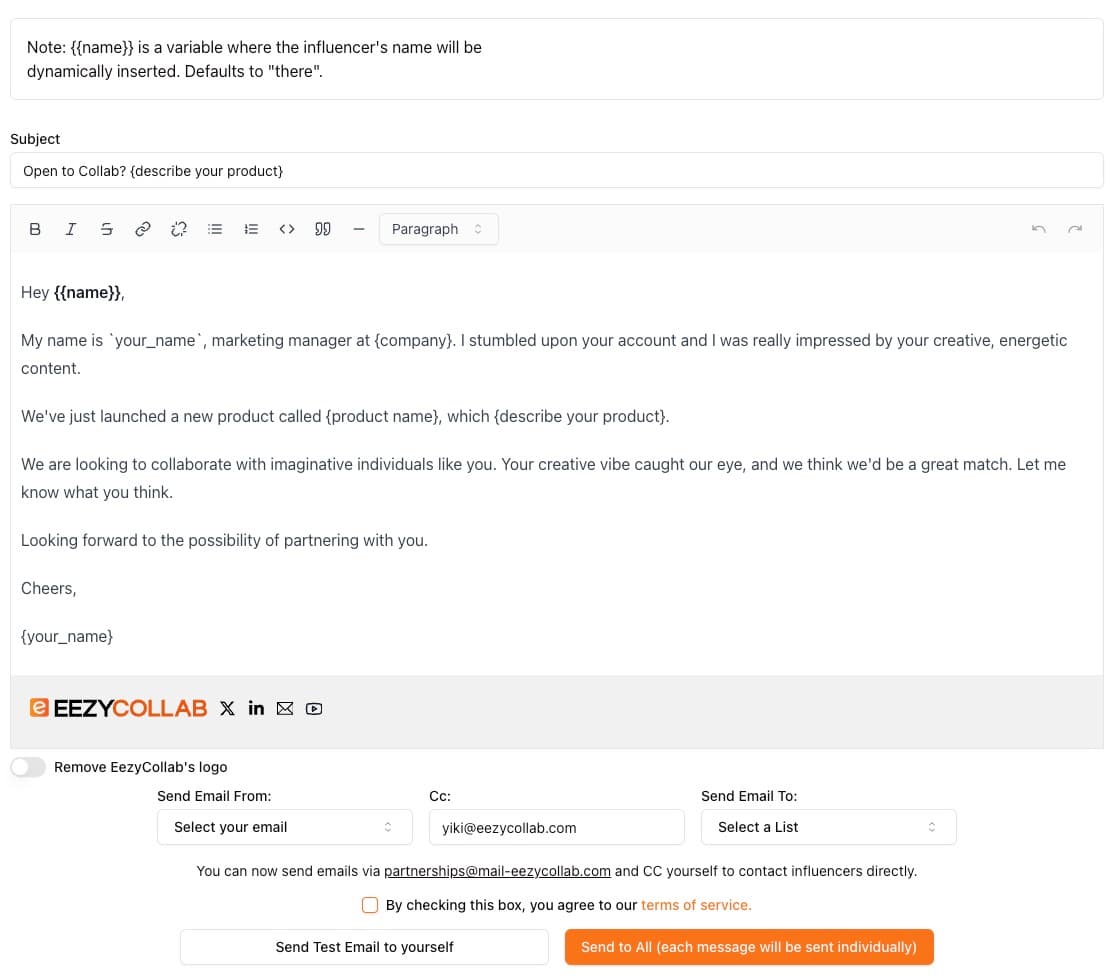Open the Paragraph style dropdown

click(x=438, y=229)
